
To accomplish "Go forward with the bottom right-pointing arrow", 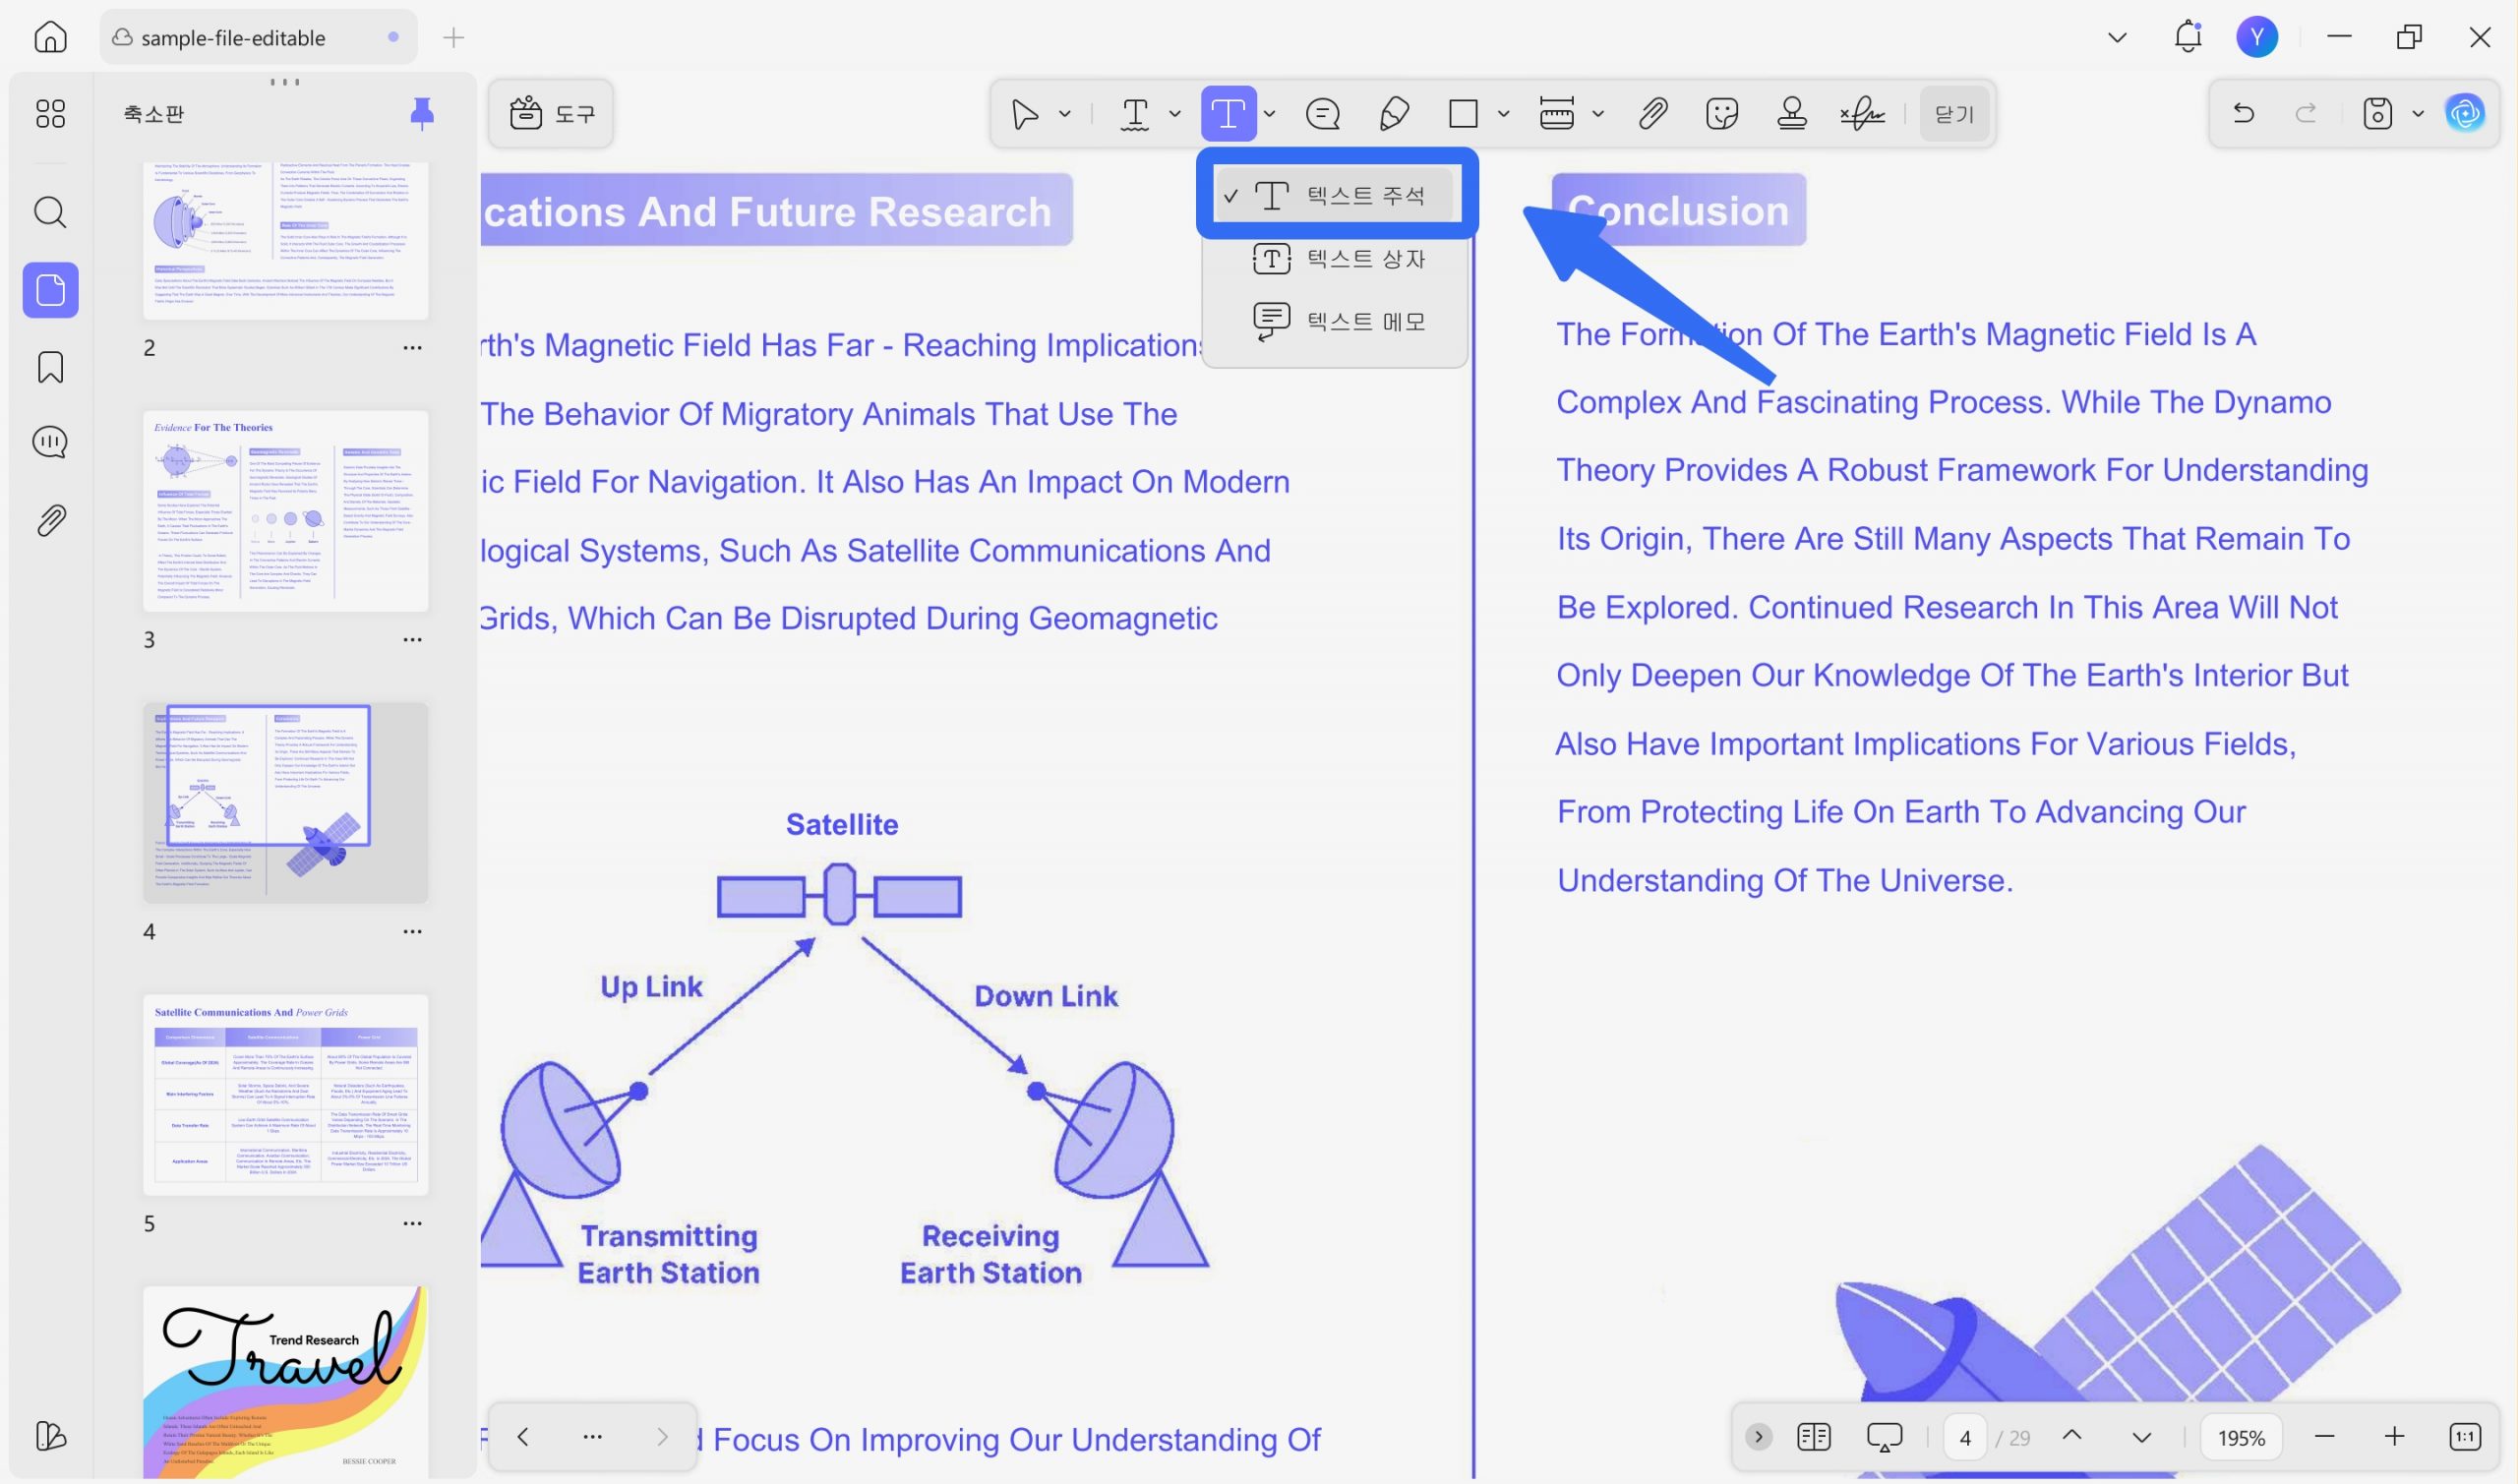I will pyautogui.click(x=662, y=1436).
